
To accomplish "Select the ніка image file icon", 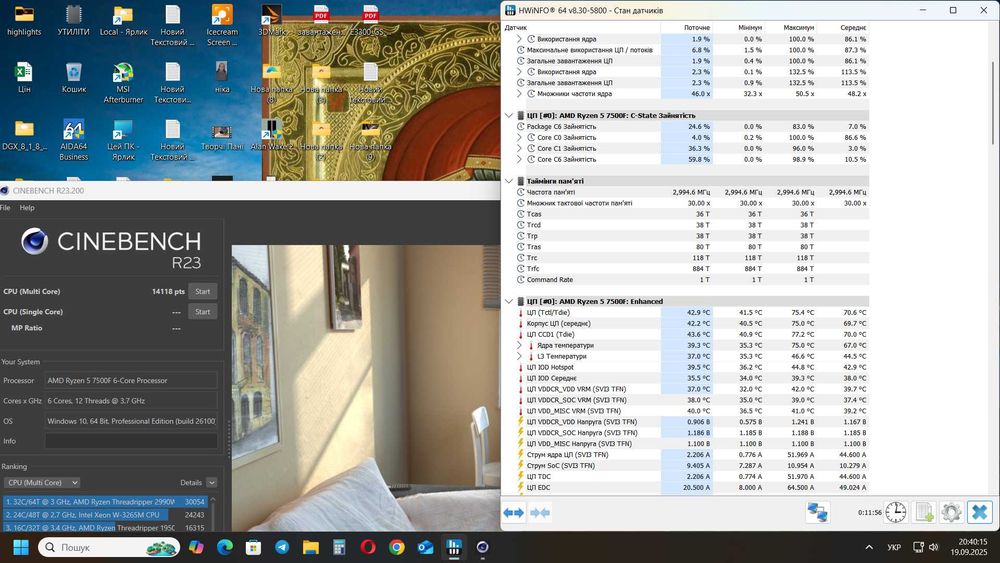I will coord(222,78).
